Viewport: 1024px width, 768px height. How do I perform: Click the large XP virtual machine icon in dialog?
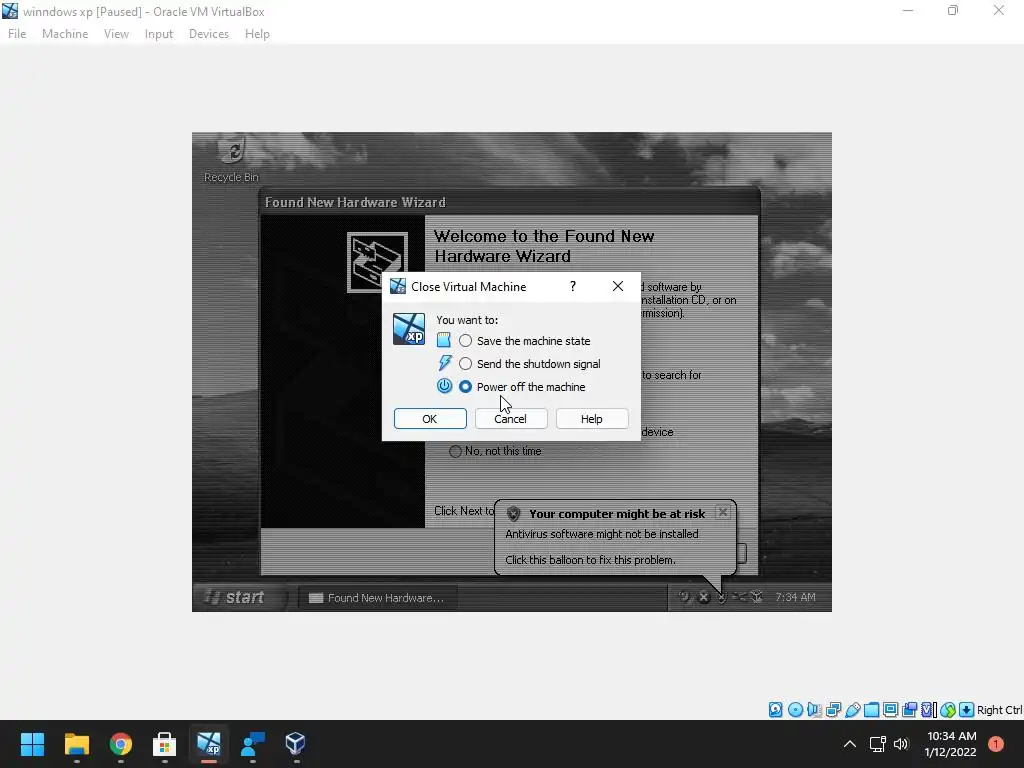point(409,328)
